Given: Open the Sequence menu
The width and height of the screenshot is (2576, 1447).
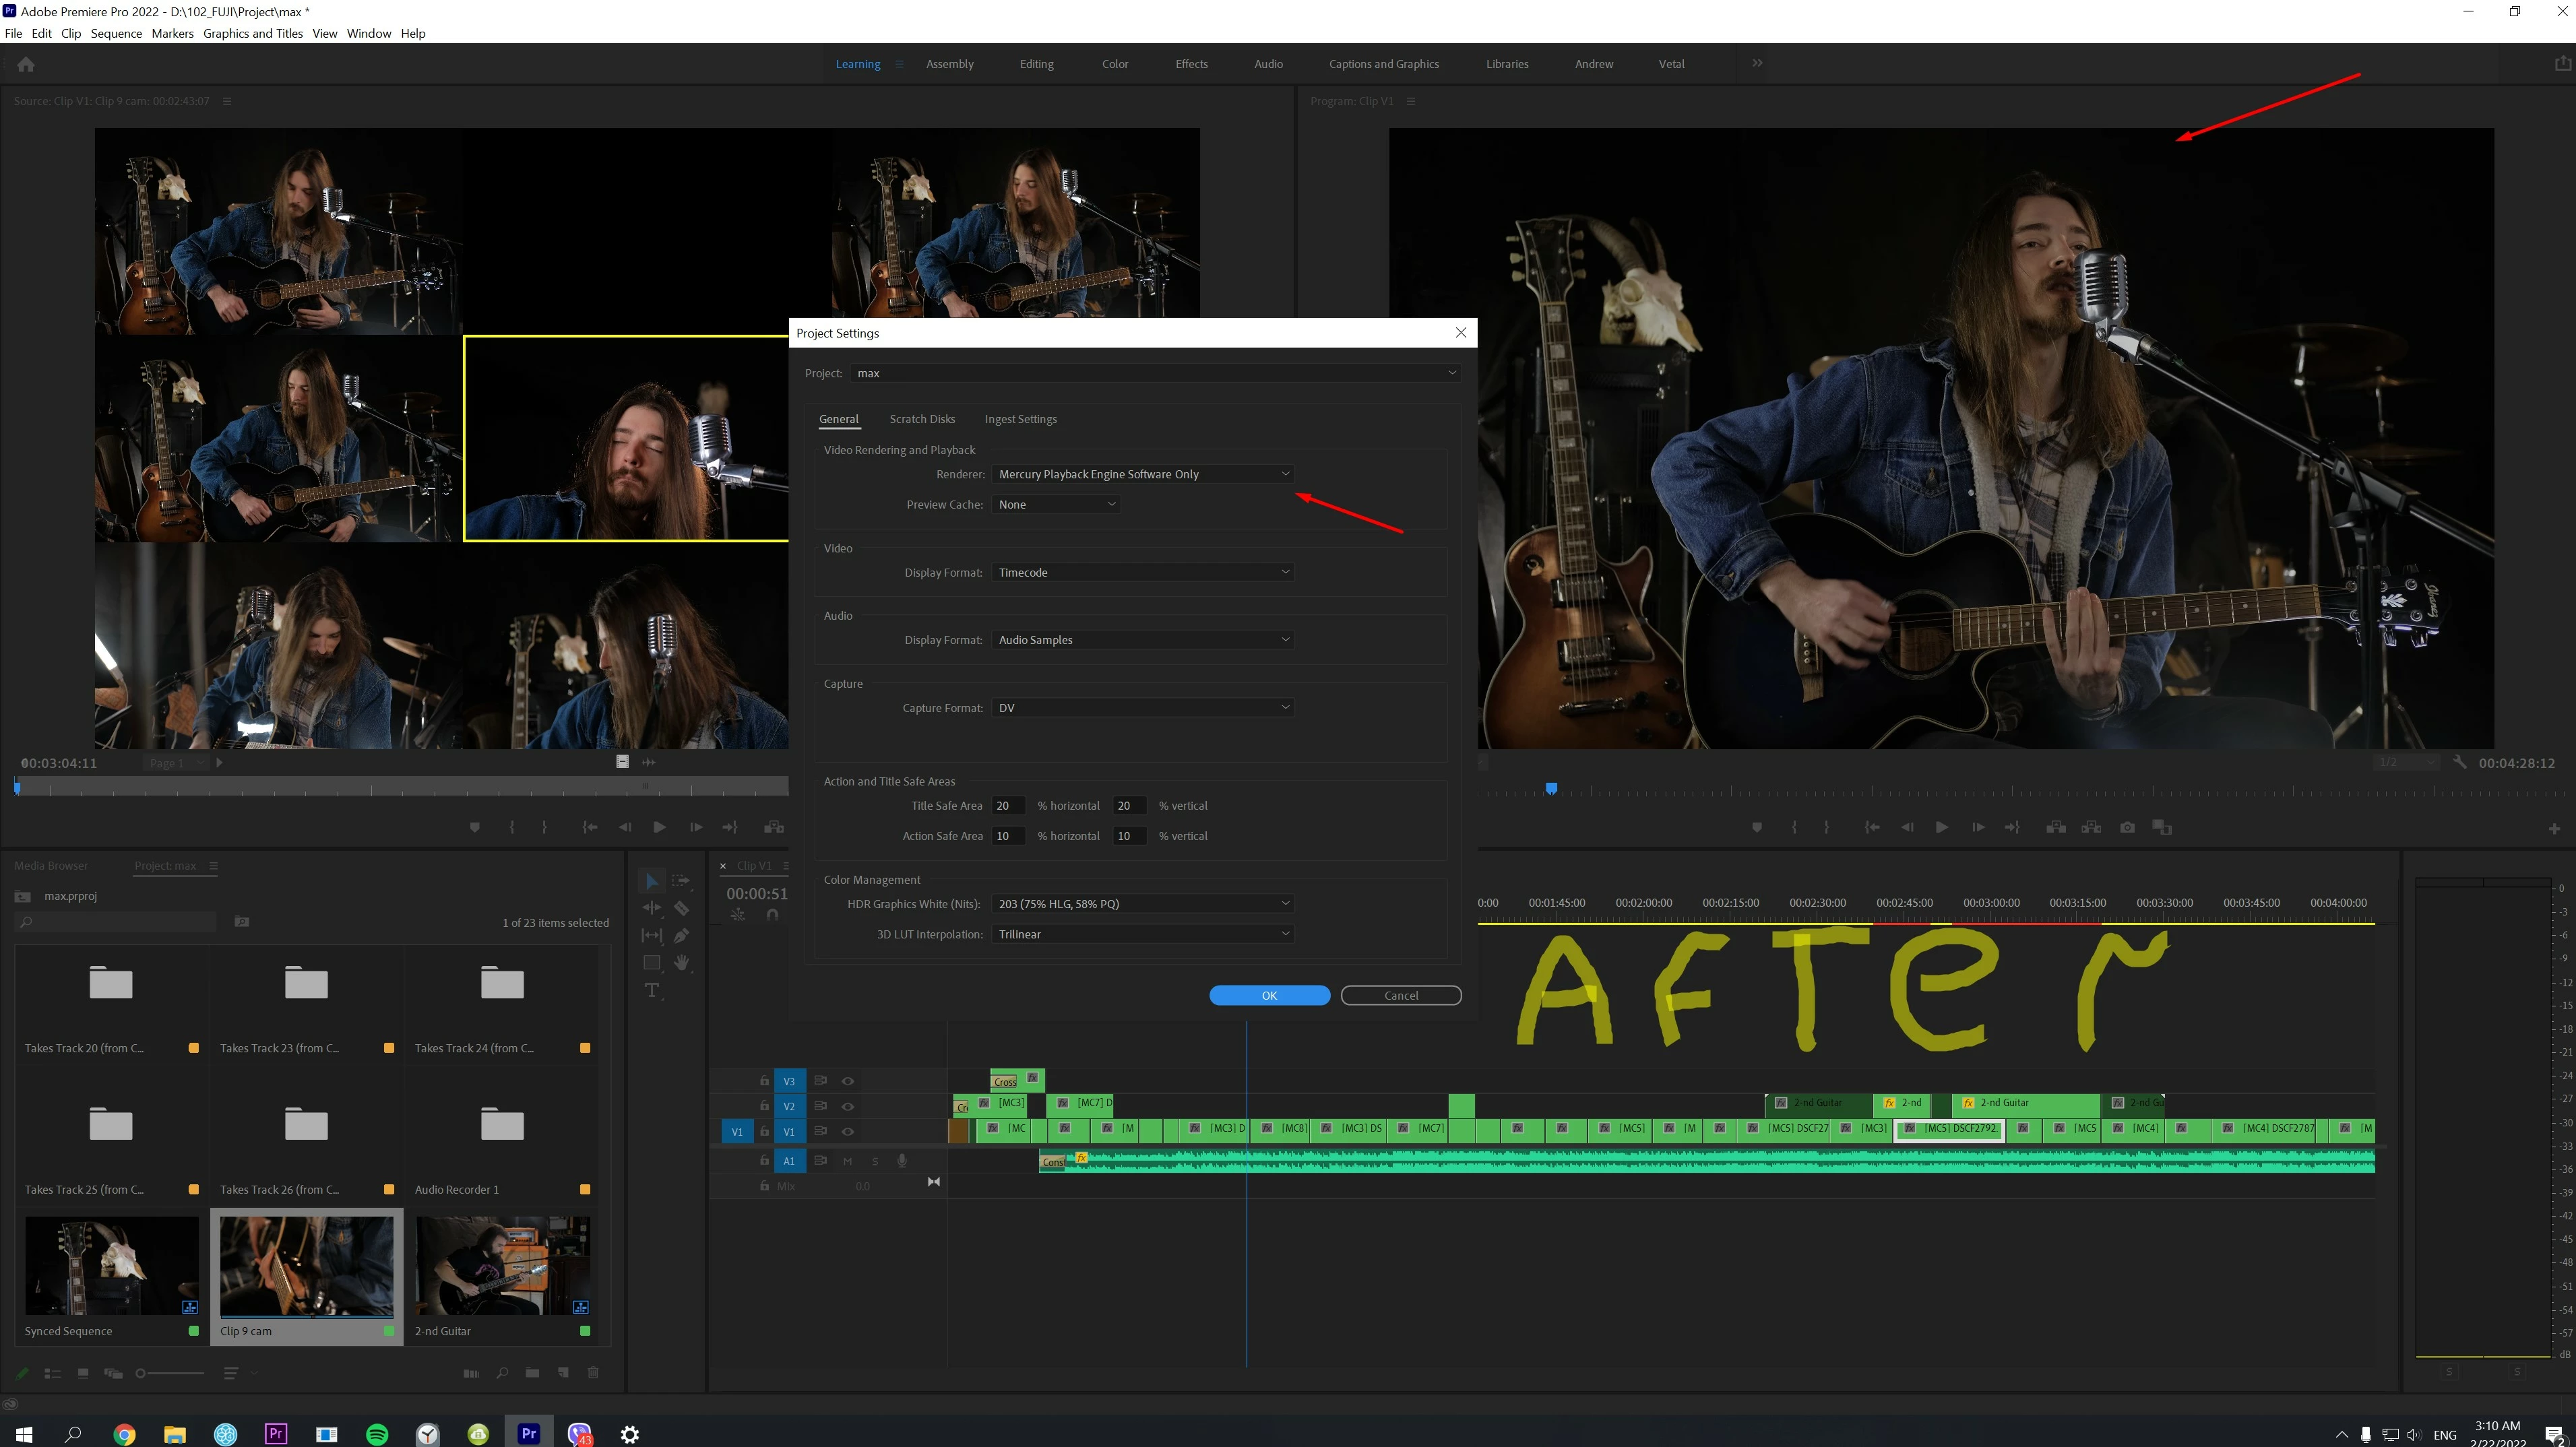Looking at the screenshot, I should click(x=116, y=33).
